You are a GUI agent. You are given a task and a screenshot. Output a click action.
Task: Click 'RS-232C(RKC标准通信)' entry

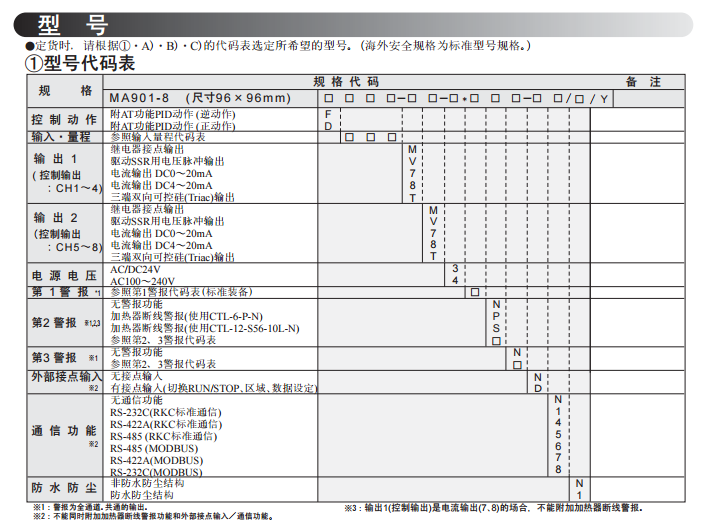pos(166,412)
